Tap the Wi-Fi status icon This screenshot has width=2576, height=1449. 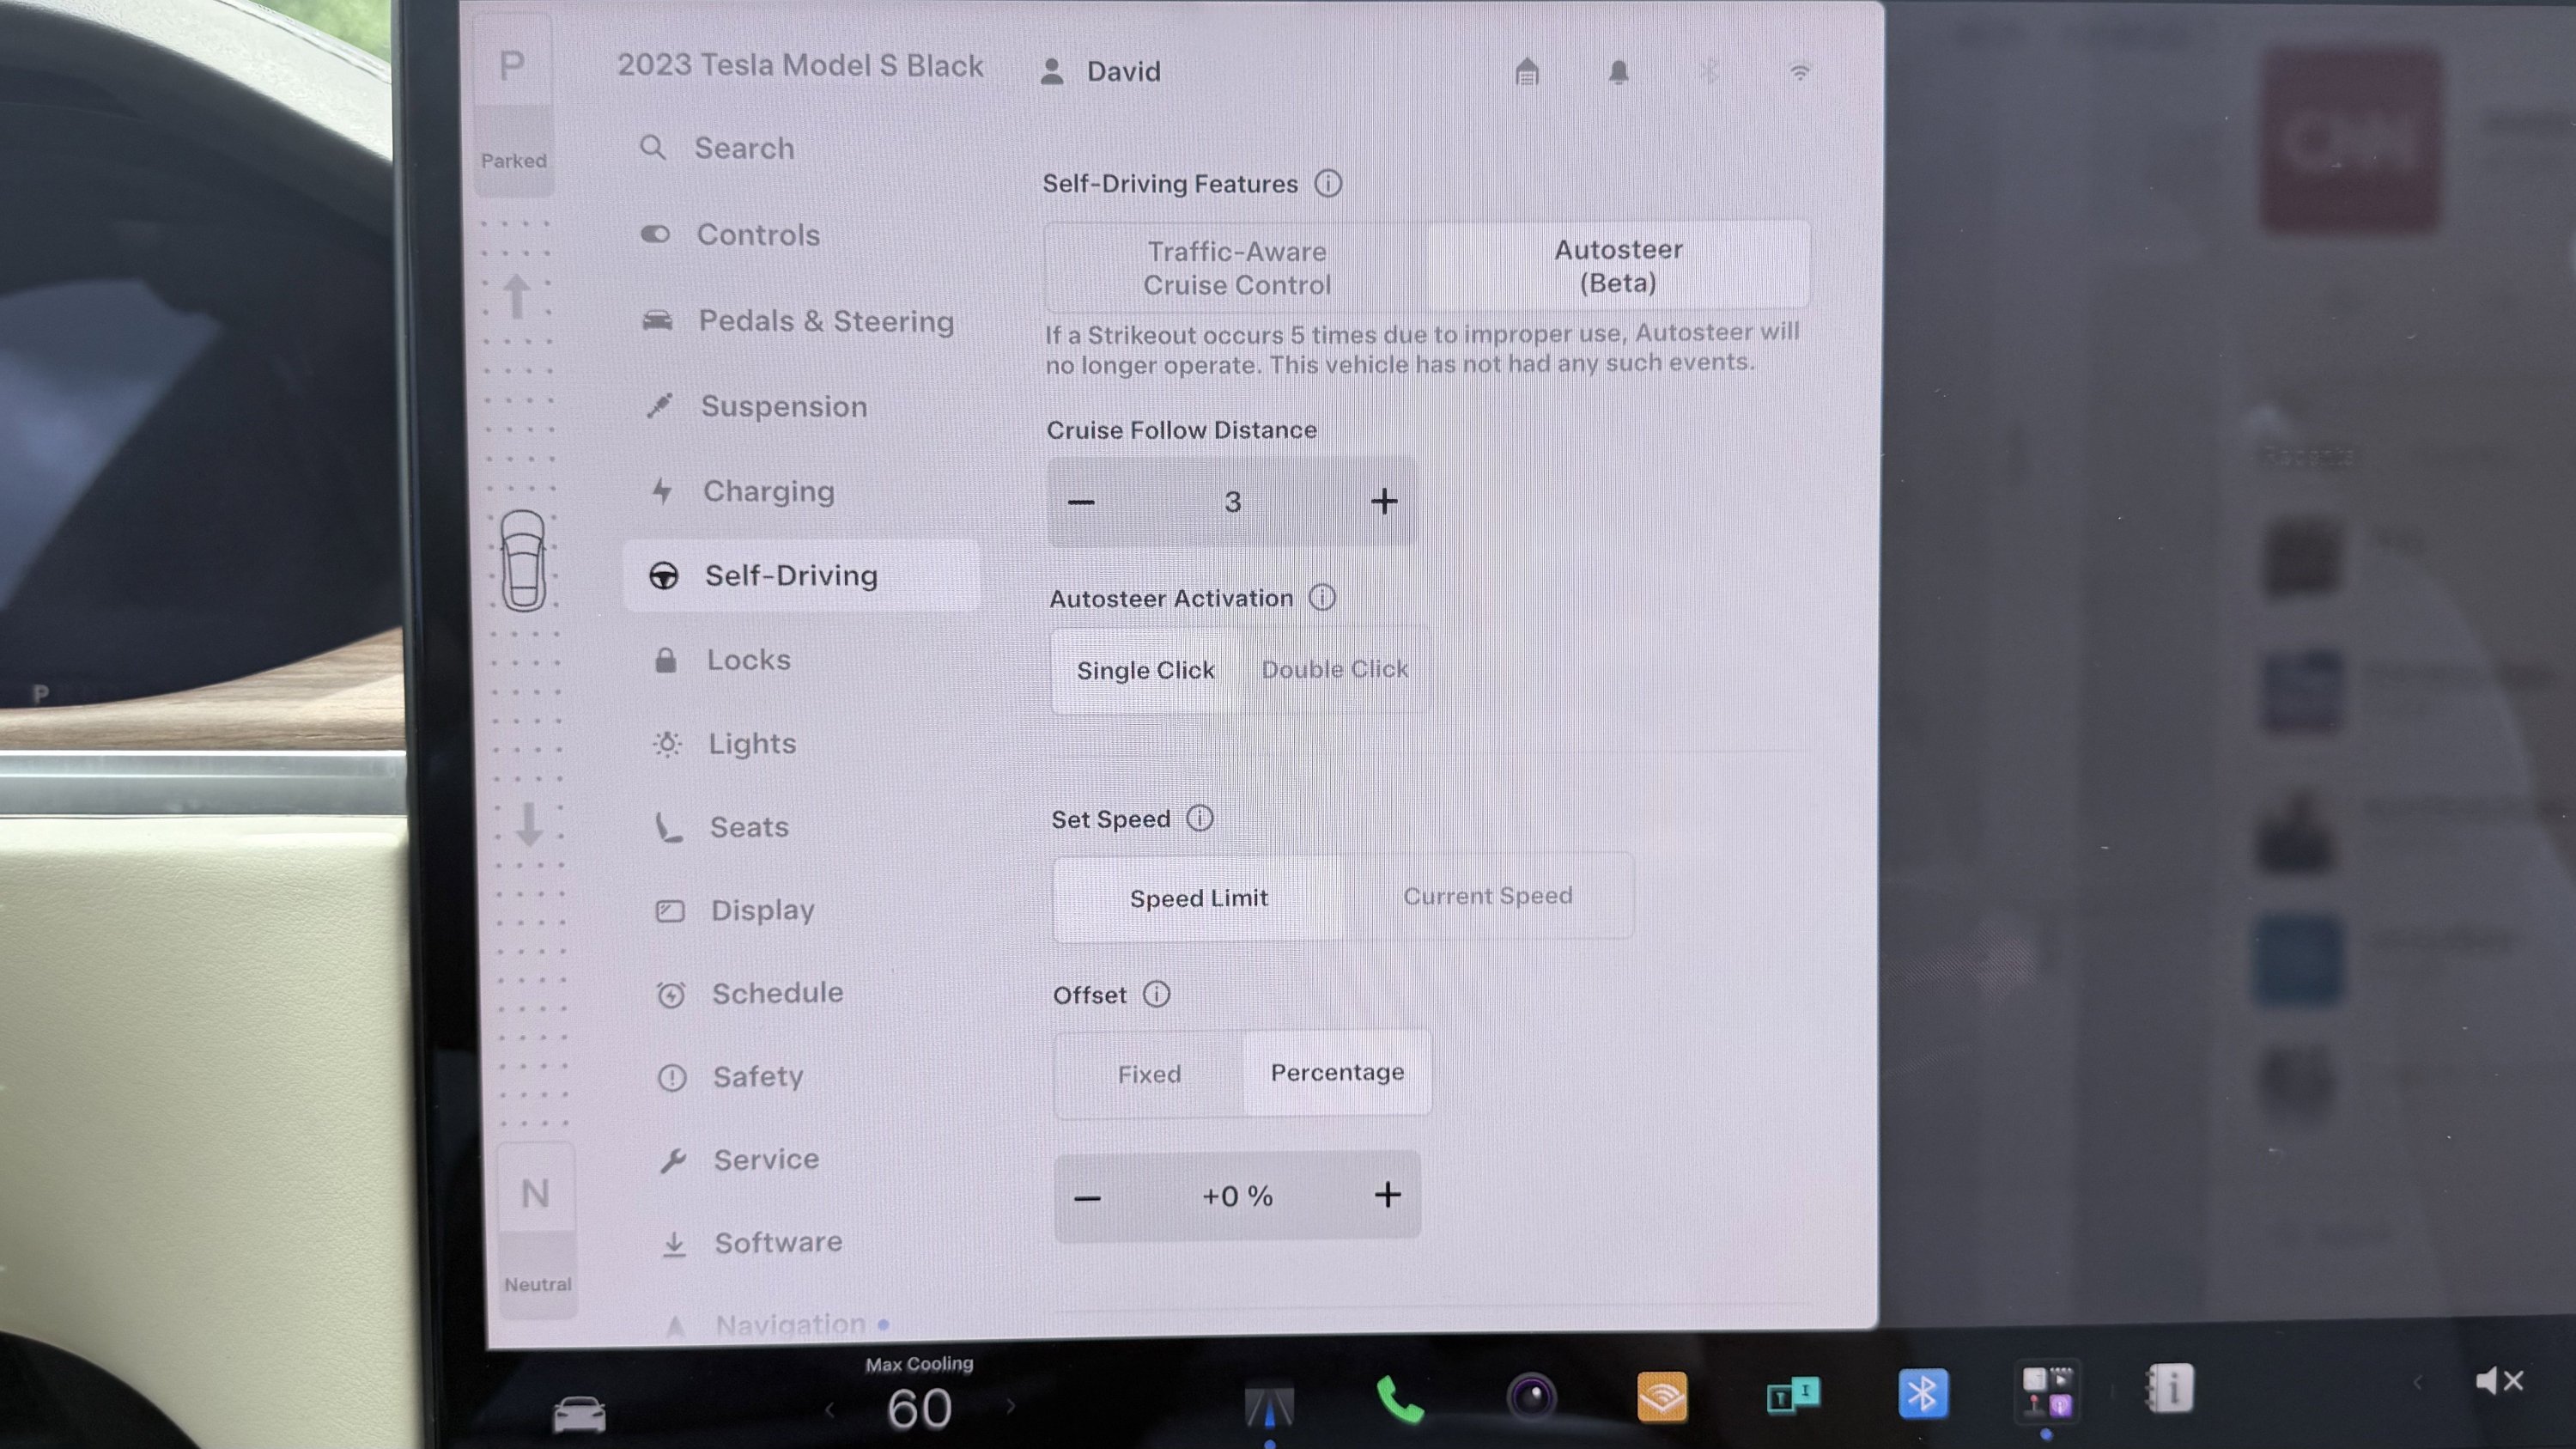(1799, 72)
